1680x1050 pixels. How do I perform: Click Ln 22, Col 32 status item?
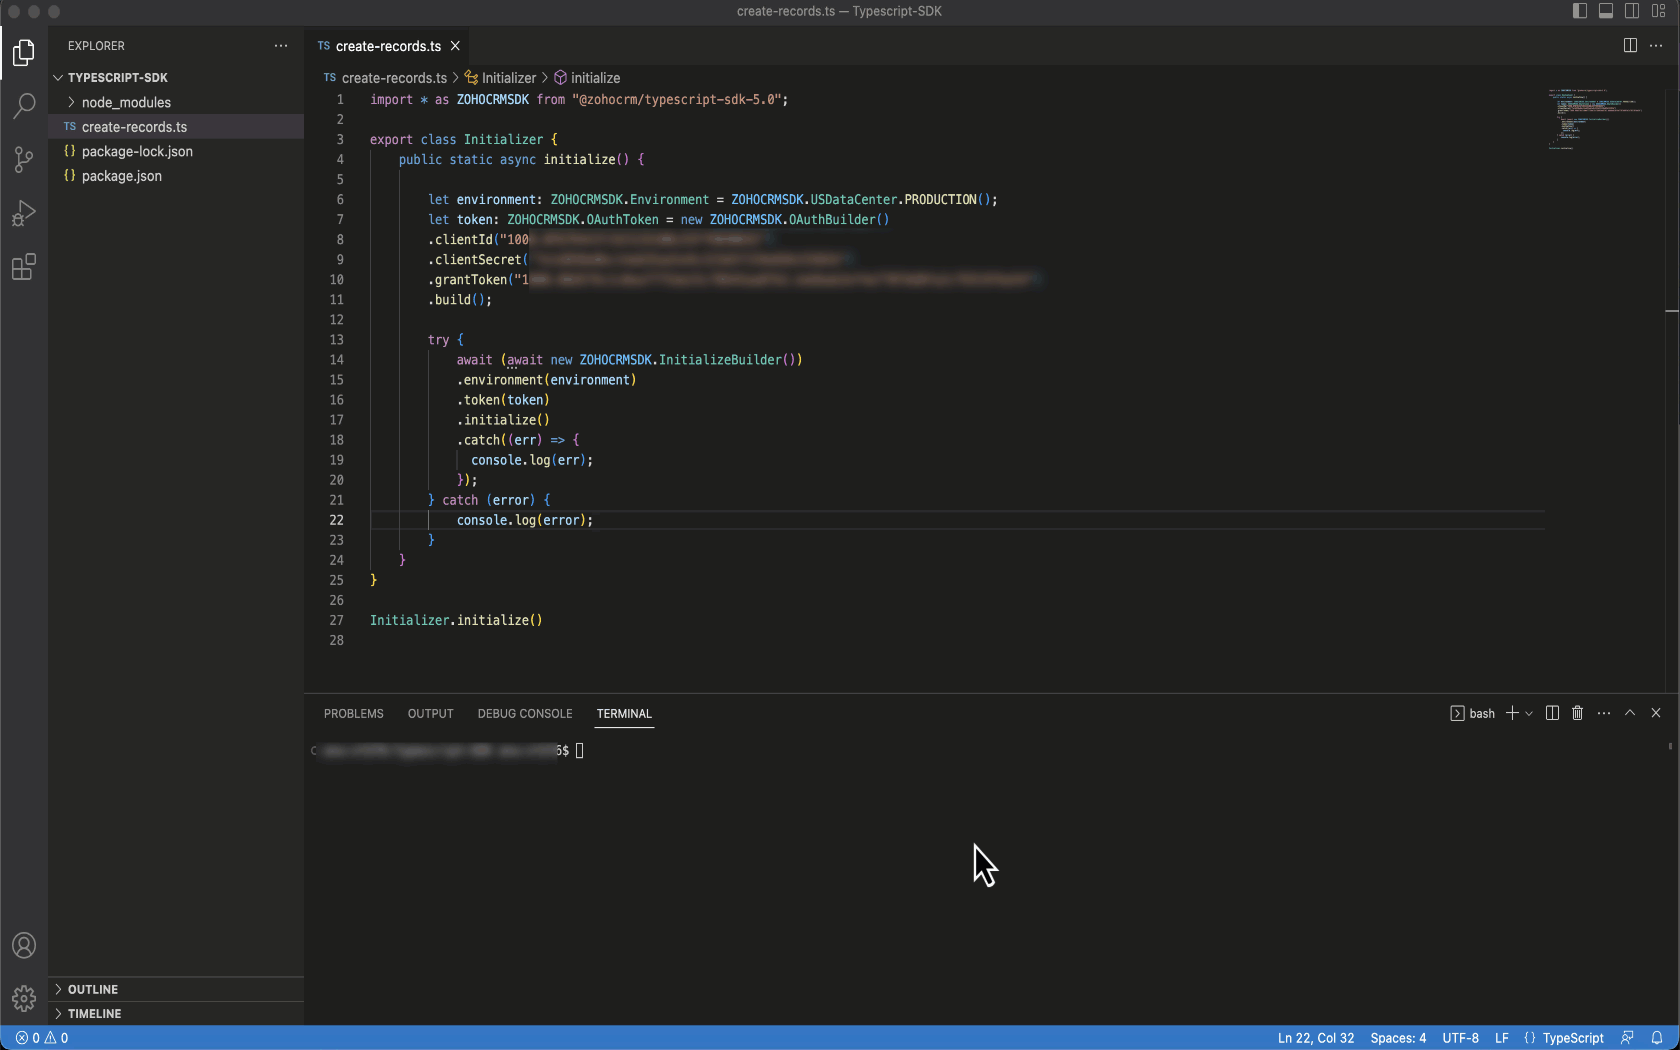(1316, 1038)
